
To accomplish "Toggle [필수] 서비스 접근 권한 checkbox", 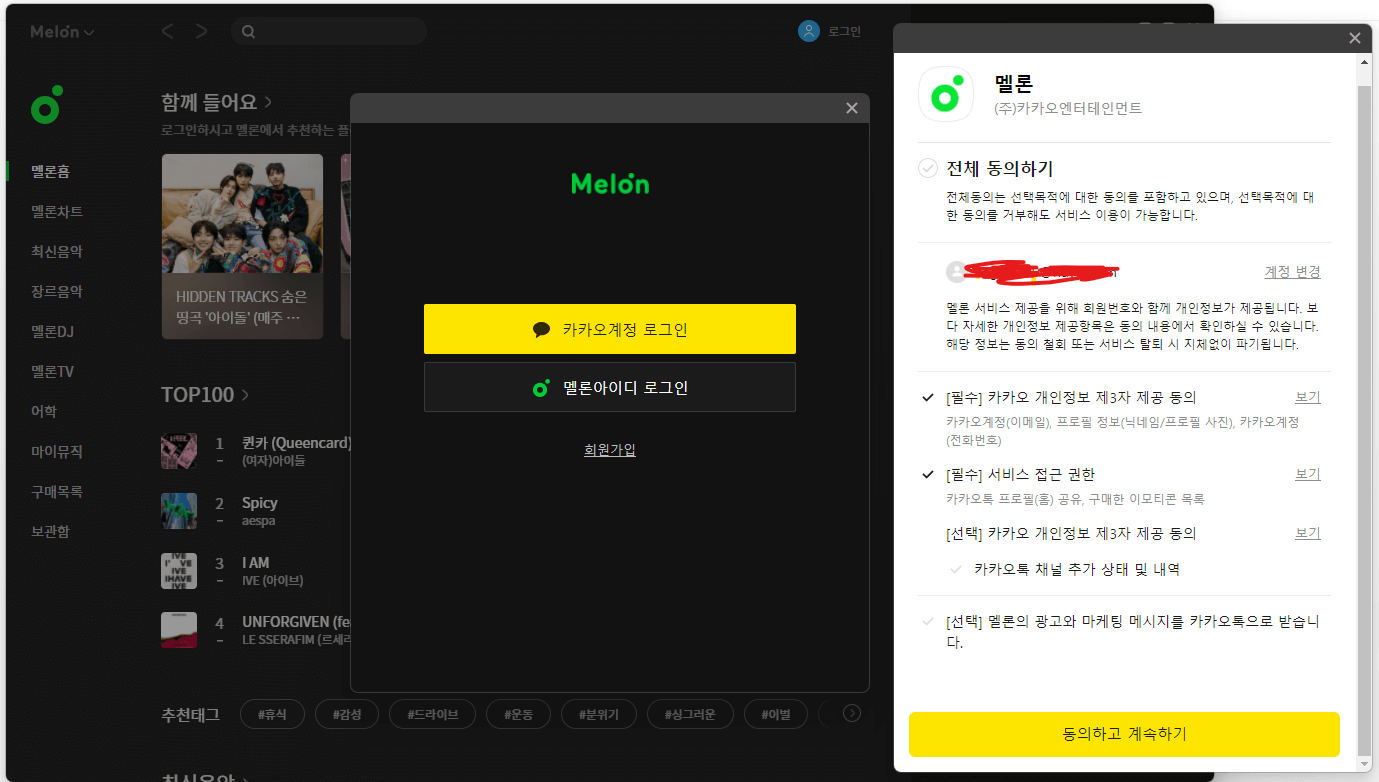I will [928, 474].
